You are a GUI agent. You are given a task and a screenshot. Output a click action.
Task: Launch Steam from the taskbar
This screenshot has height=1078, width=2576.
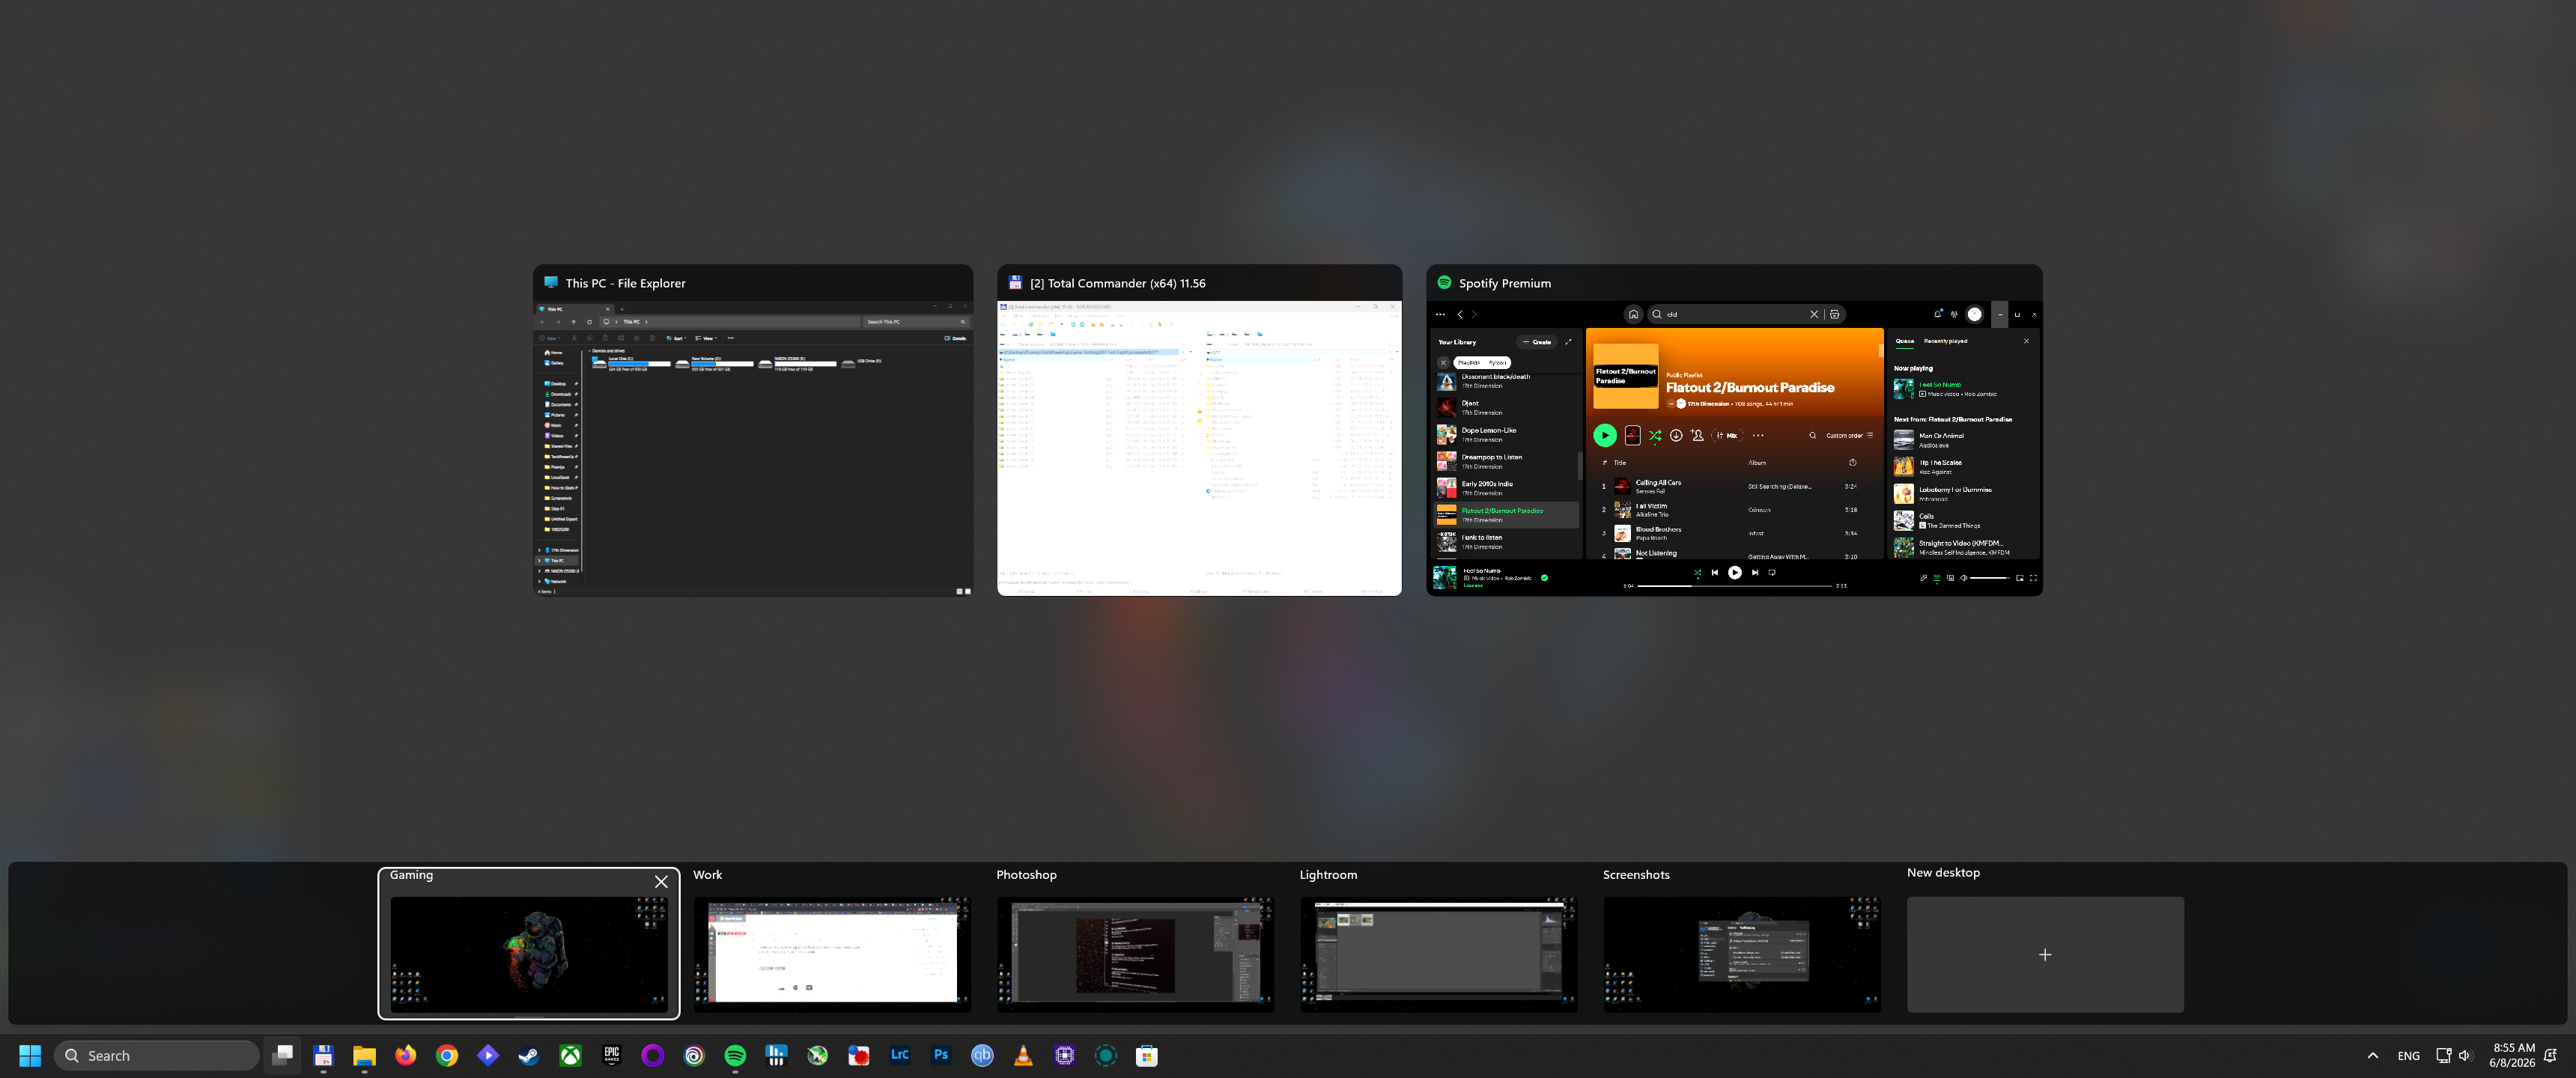529,1055
